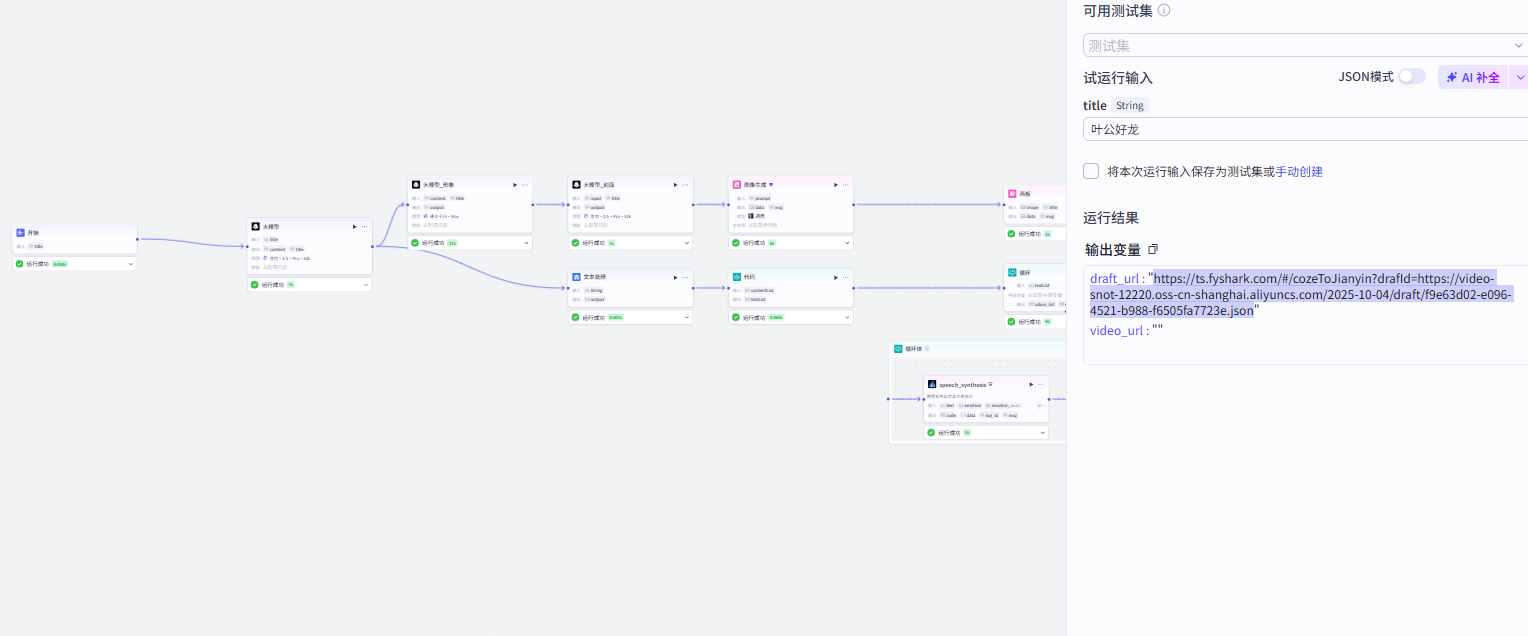Open the info icon beside 可用测试集
Viewport: 1528px width, 636px height.
(x=1164, y=10)
